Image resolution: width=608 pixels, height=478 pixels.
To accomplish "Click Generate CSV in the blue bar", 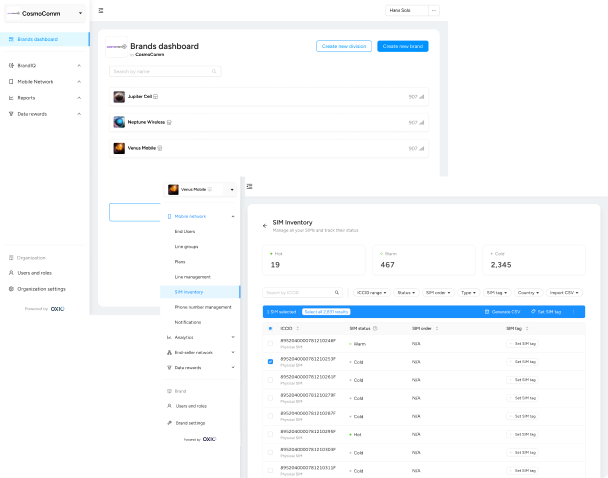I will 503,312.
